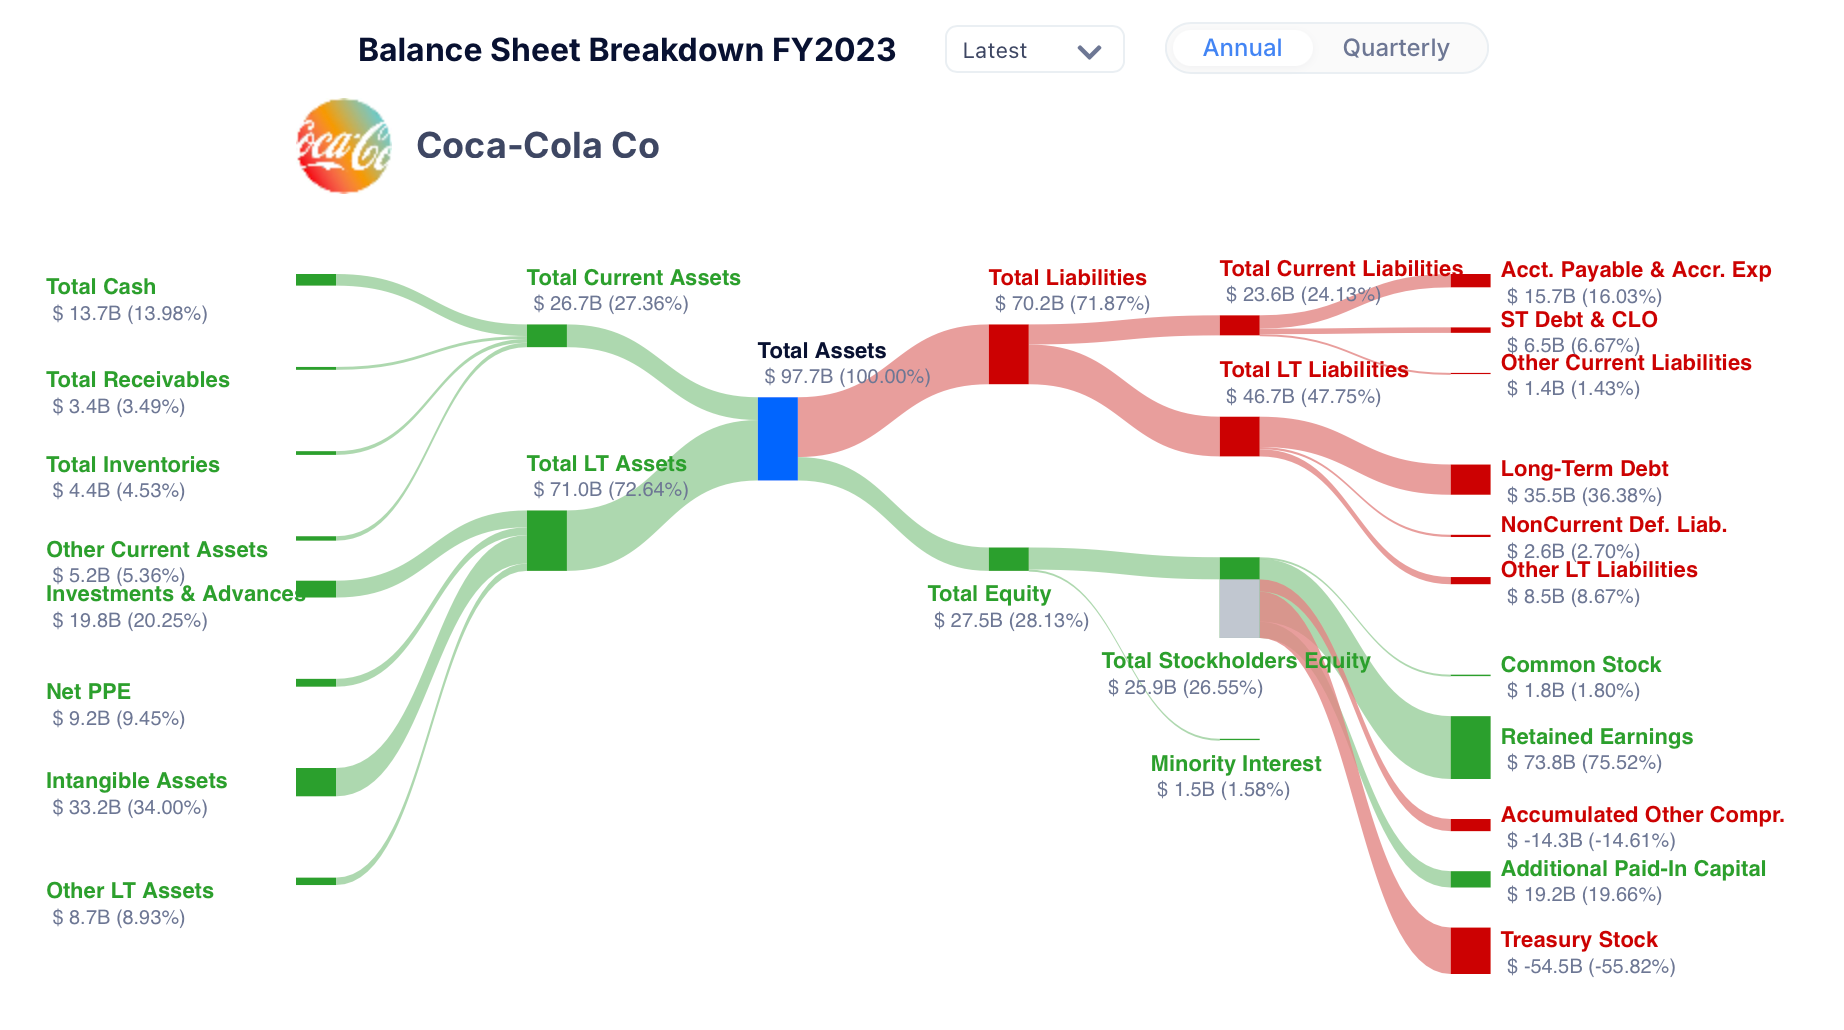
Task: Select the red Total Liabilities node
Action: pyautogui.click(x=1008, y=354)
